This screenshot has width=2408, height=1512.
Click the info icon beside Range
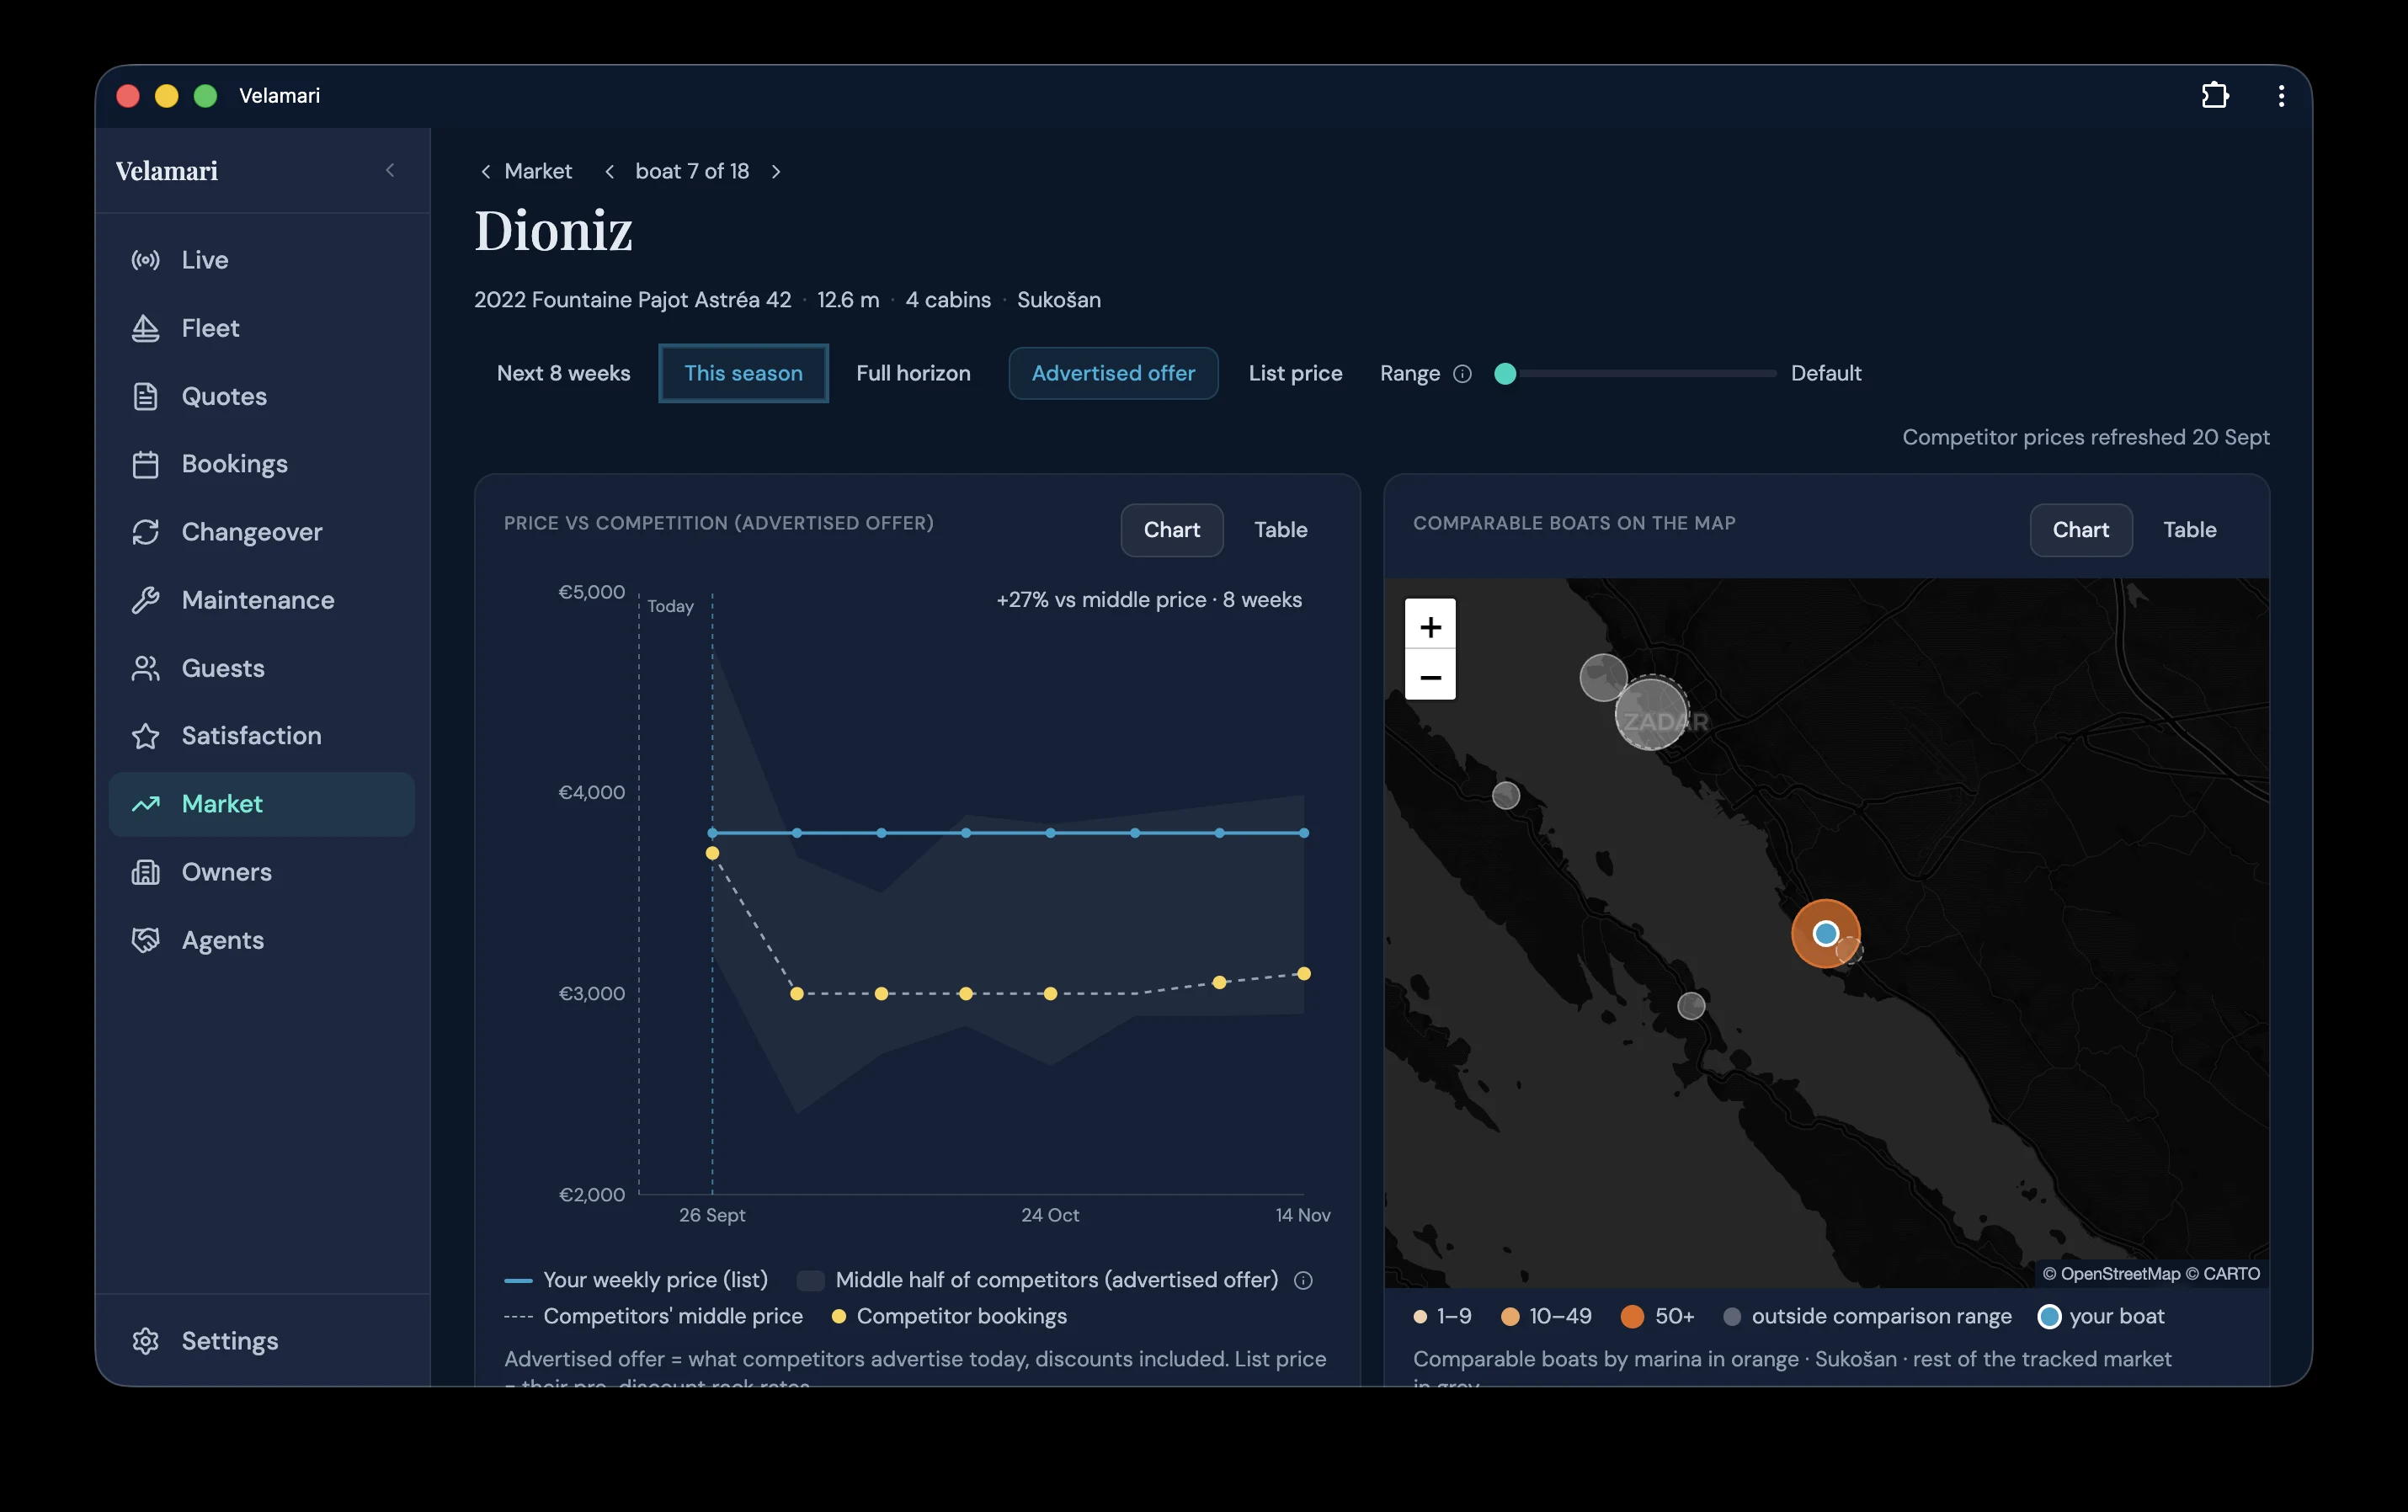(x=1462, y=374)
